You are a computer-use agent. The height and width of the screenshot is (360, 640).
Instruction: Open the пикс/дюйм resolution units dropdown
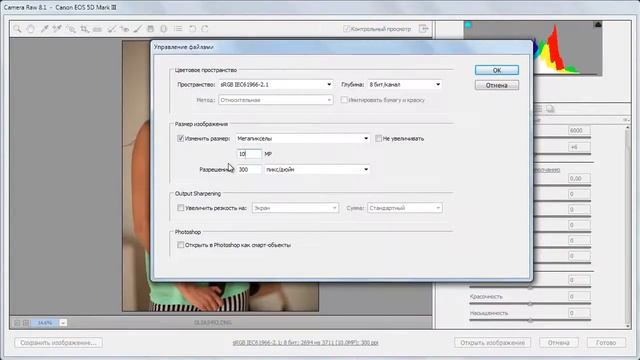[x=317, y=169]
